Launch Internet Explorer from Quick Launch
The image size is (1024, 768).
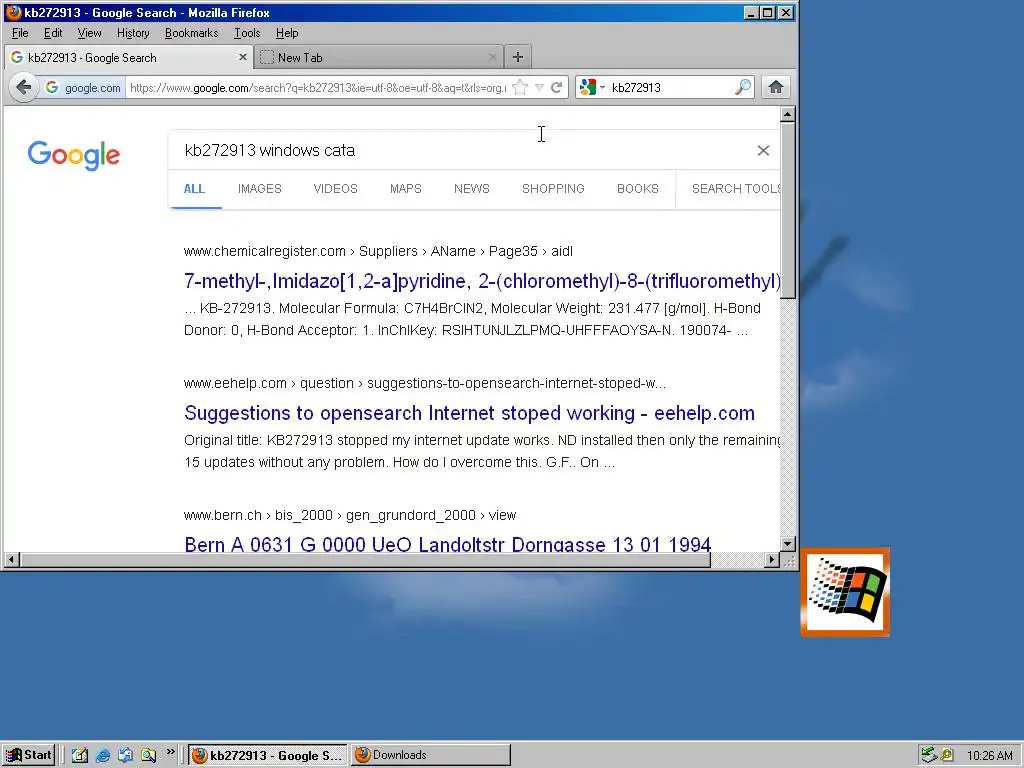[x=103, y=756]
